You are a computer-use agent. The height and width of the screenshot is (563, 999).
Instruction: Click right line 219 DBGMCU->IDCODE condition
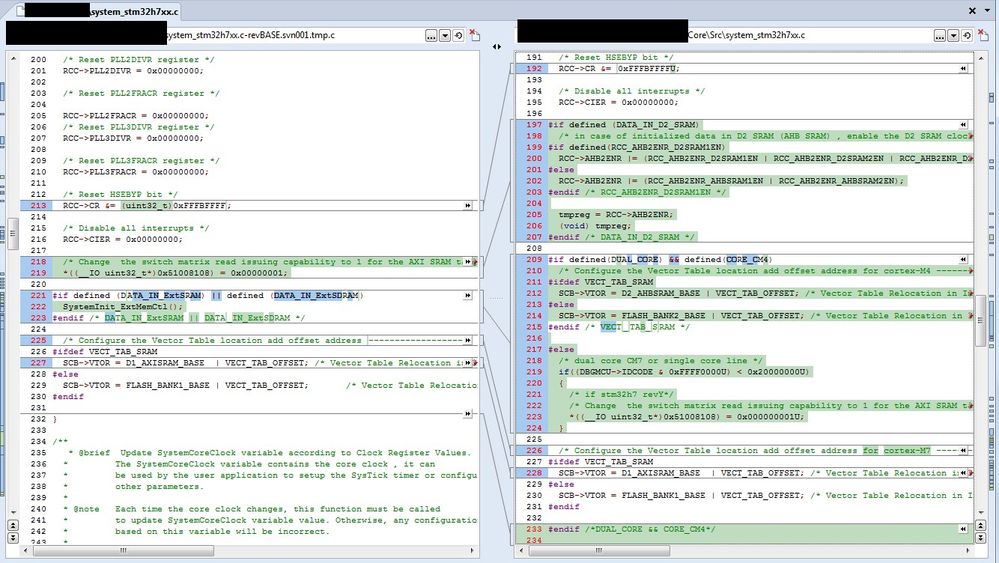(x=684, y=372)
